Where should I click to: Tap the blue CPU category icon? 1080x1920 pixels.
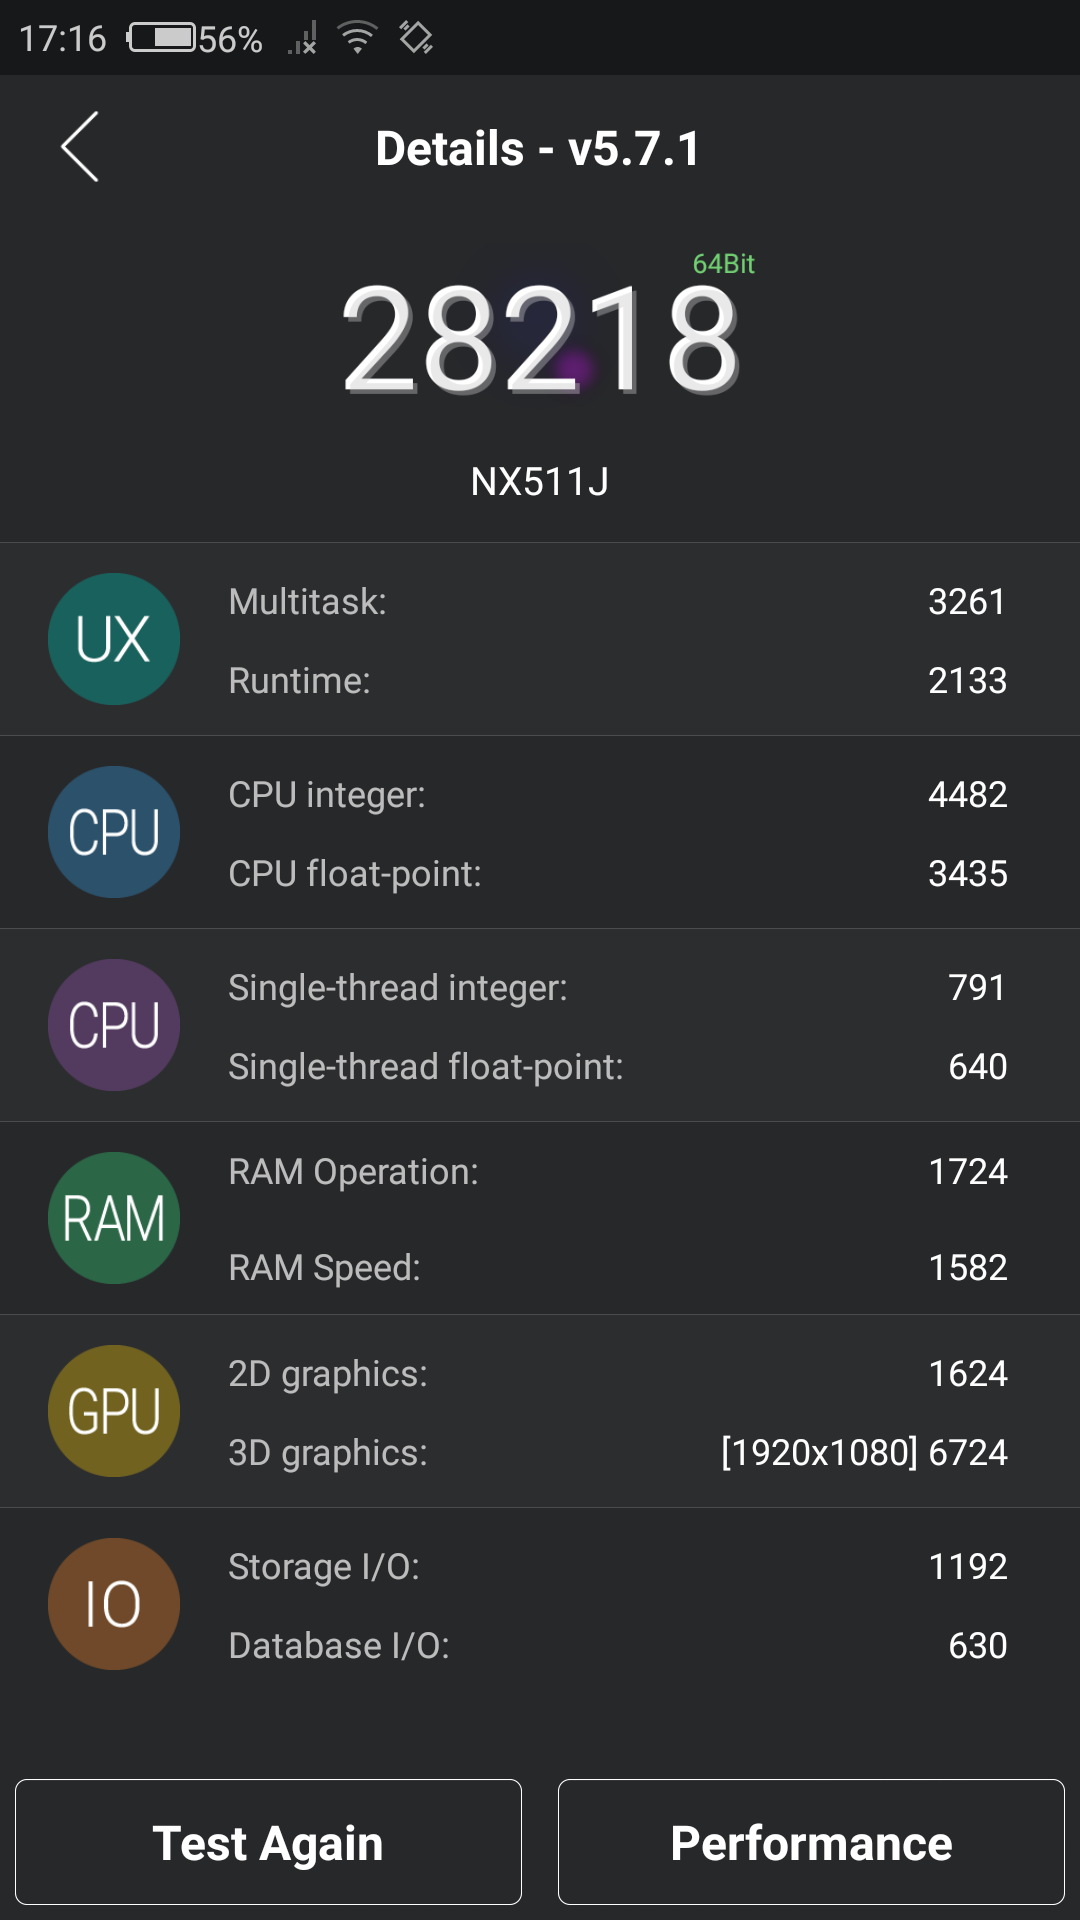click(114, 832)
